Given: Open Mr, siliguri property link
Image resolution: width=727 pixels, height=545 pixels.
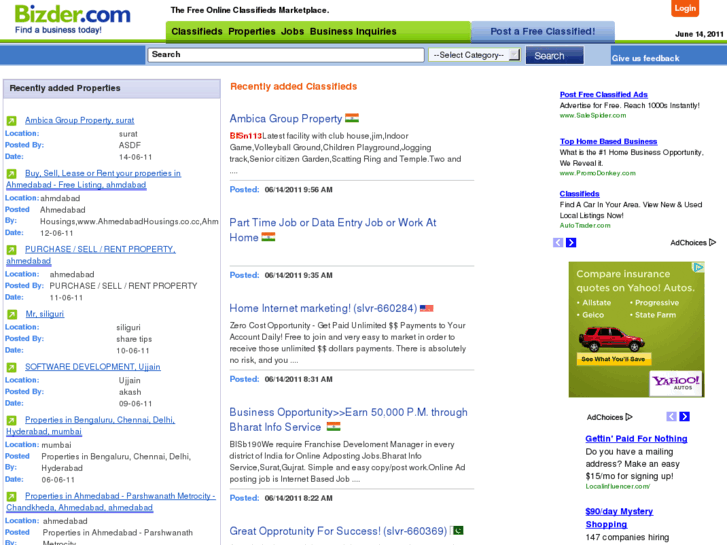Looking at the screenshot, I should coord(45,314).
